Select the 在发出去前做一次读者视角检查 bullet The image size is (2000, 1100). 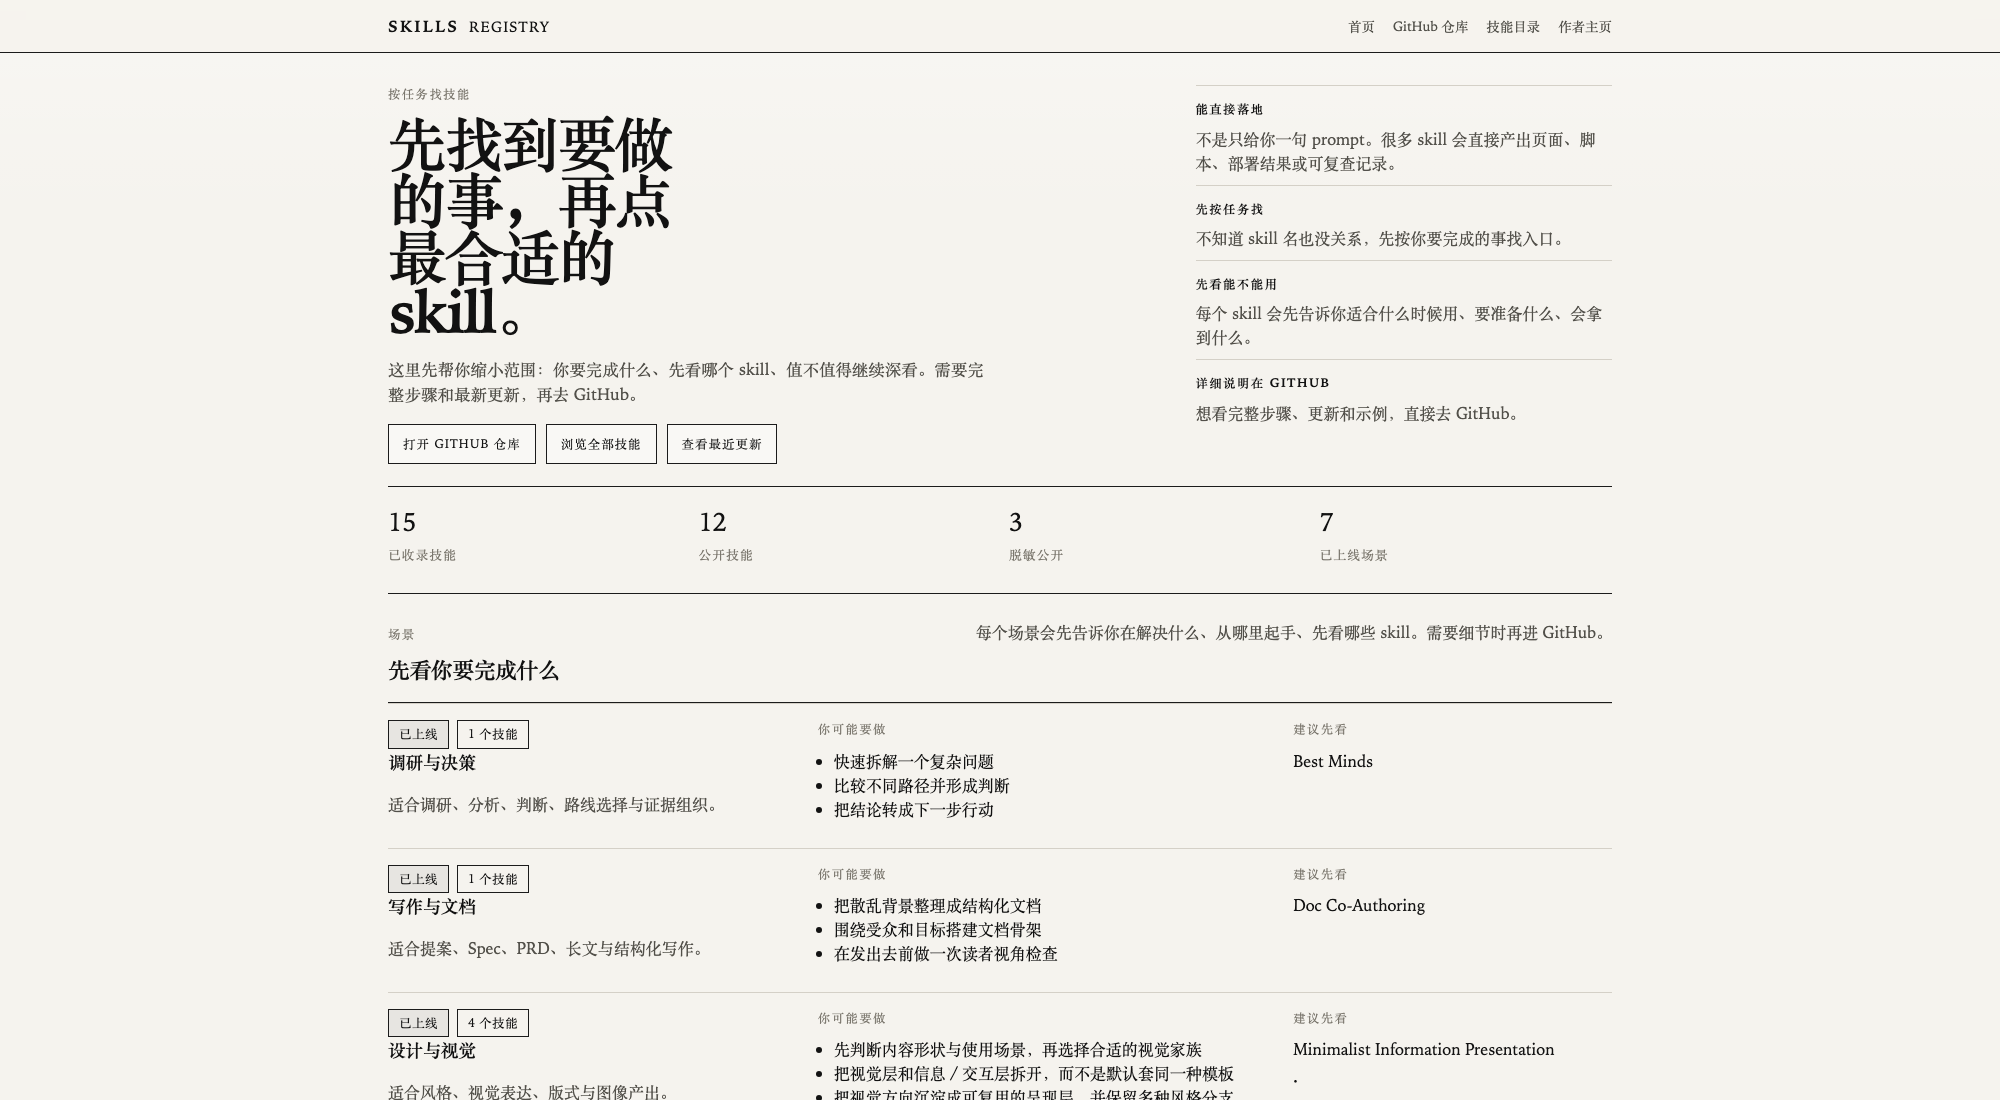pyautogui.click(x=946, y=954)
